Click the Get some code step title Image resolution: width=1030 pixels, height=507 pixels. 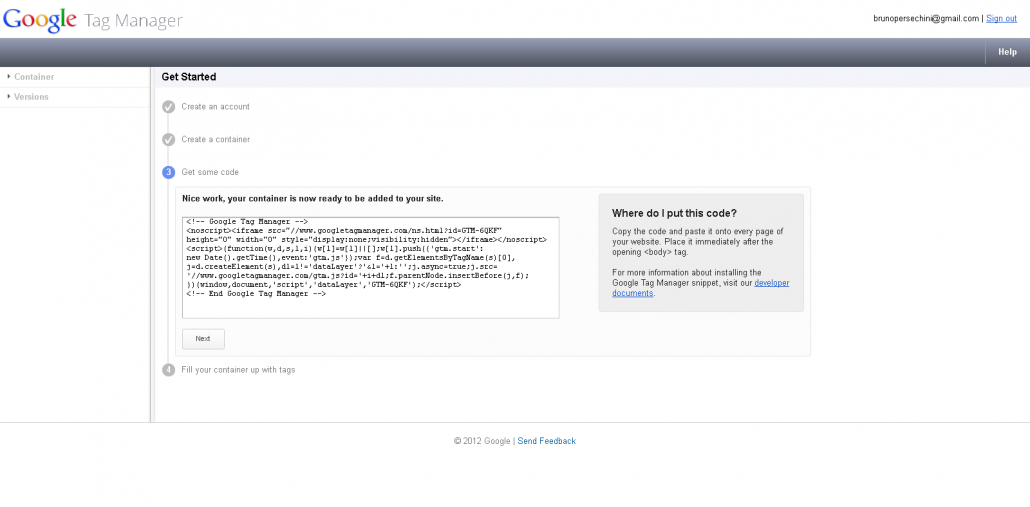(x=210, y=173)
